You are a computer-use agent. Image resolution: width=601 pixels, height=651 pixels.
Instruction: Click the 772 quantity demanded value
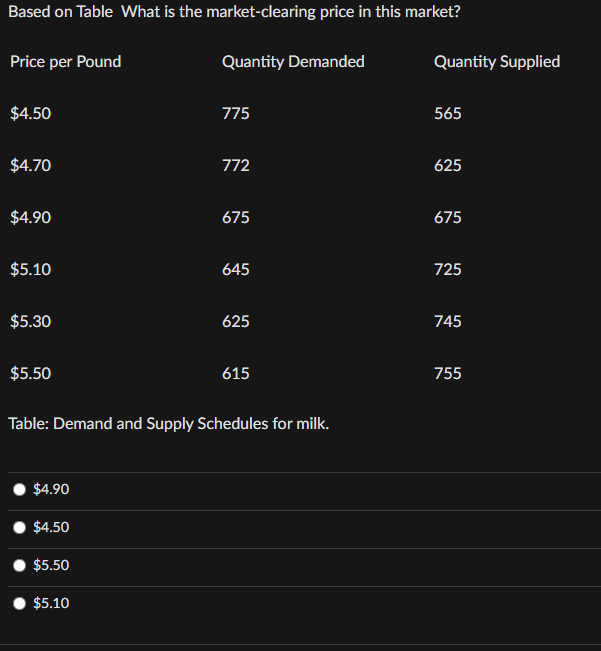coord(236,166)
